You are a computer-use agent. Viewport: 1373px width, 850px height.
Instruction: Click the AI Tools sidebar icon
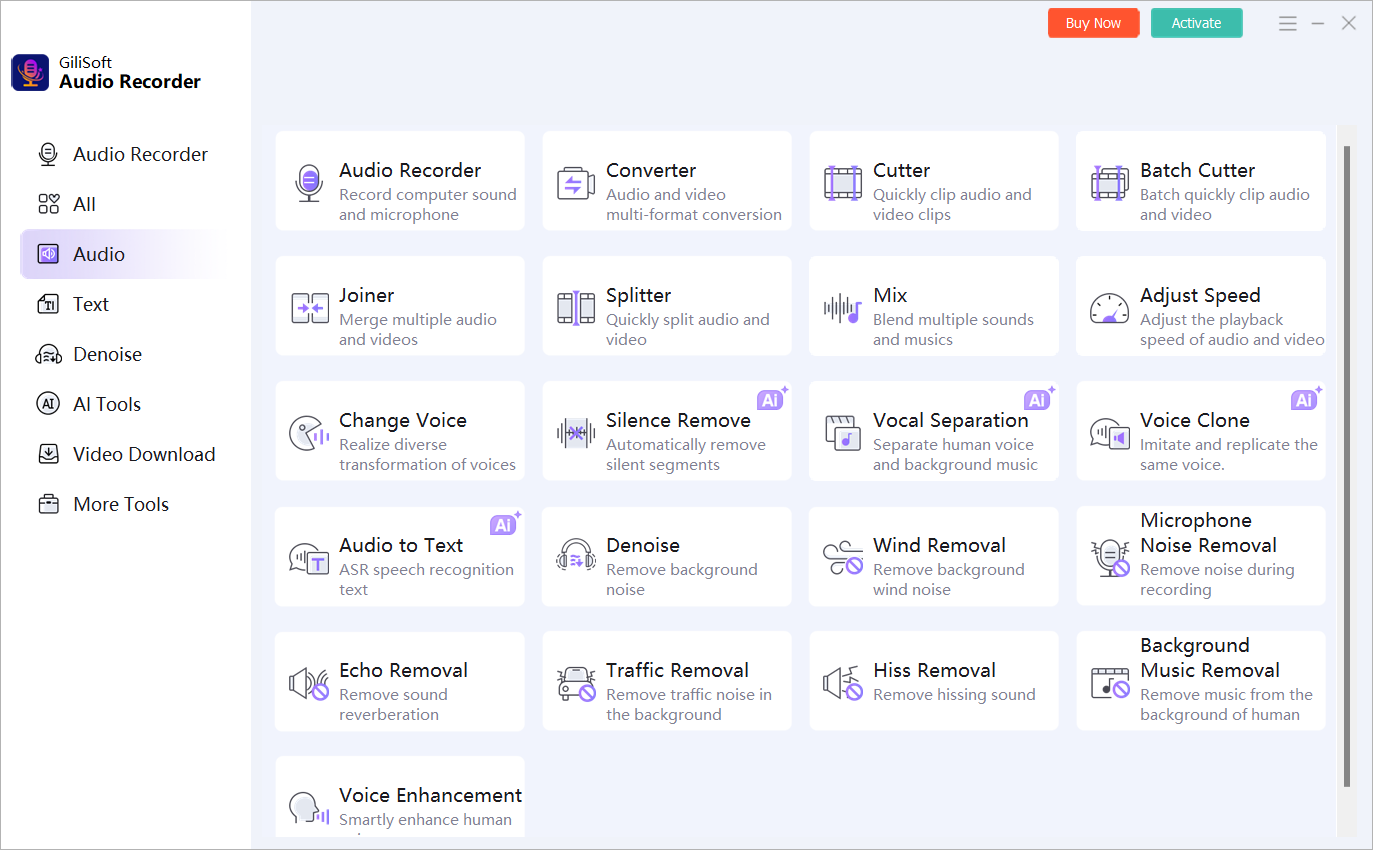click(48, 404)
